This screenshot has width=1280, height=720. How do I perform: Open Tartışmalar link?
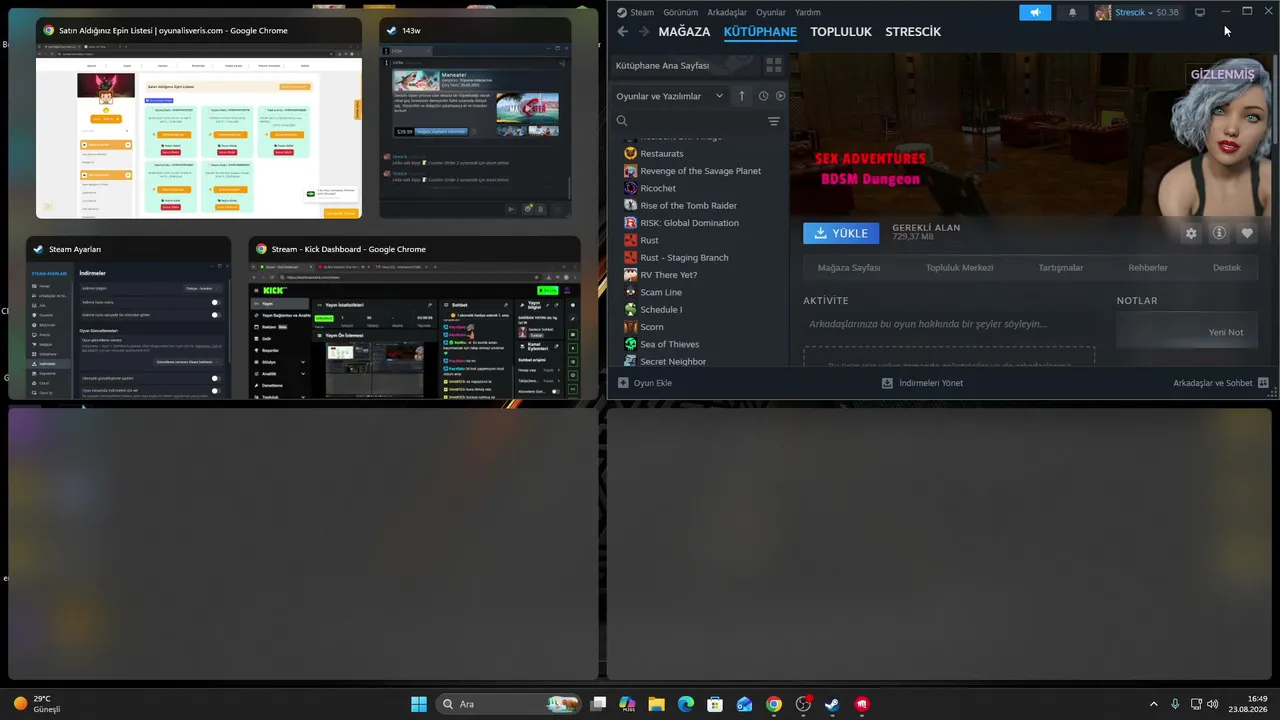click(x=1061, y=268)
